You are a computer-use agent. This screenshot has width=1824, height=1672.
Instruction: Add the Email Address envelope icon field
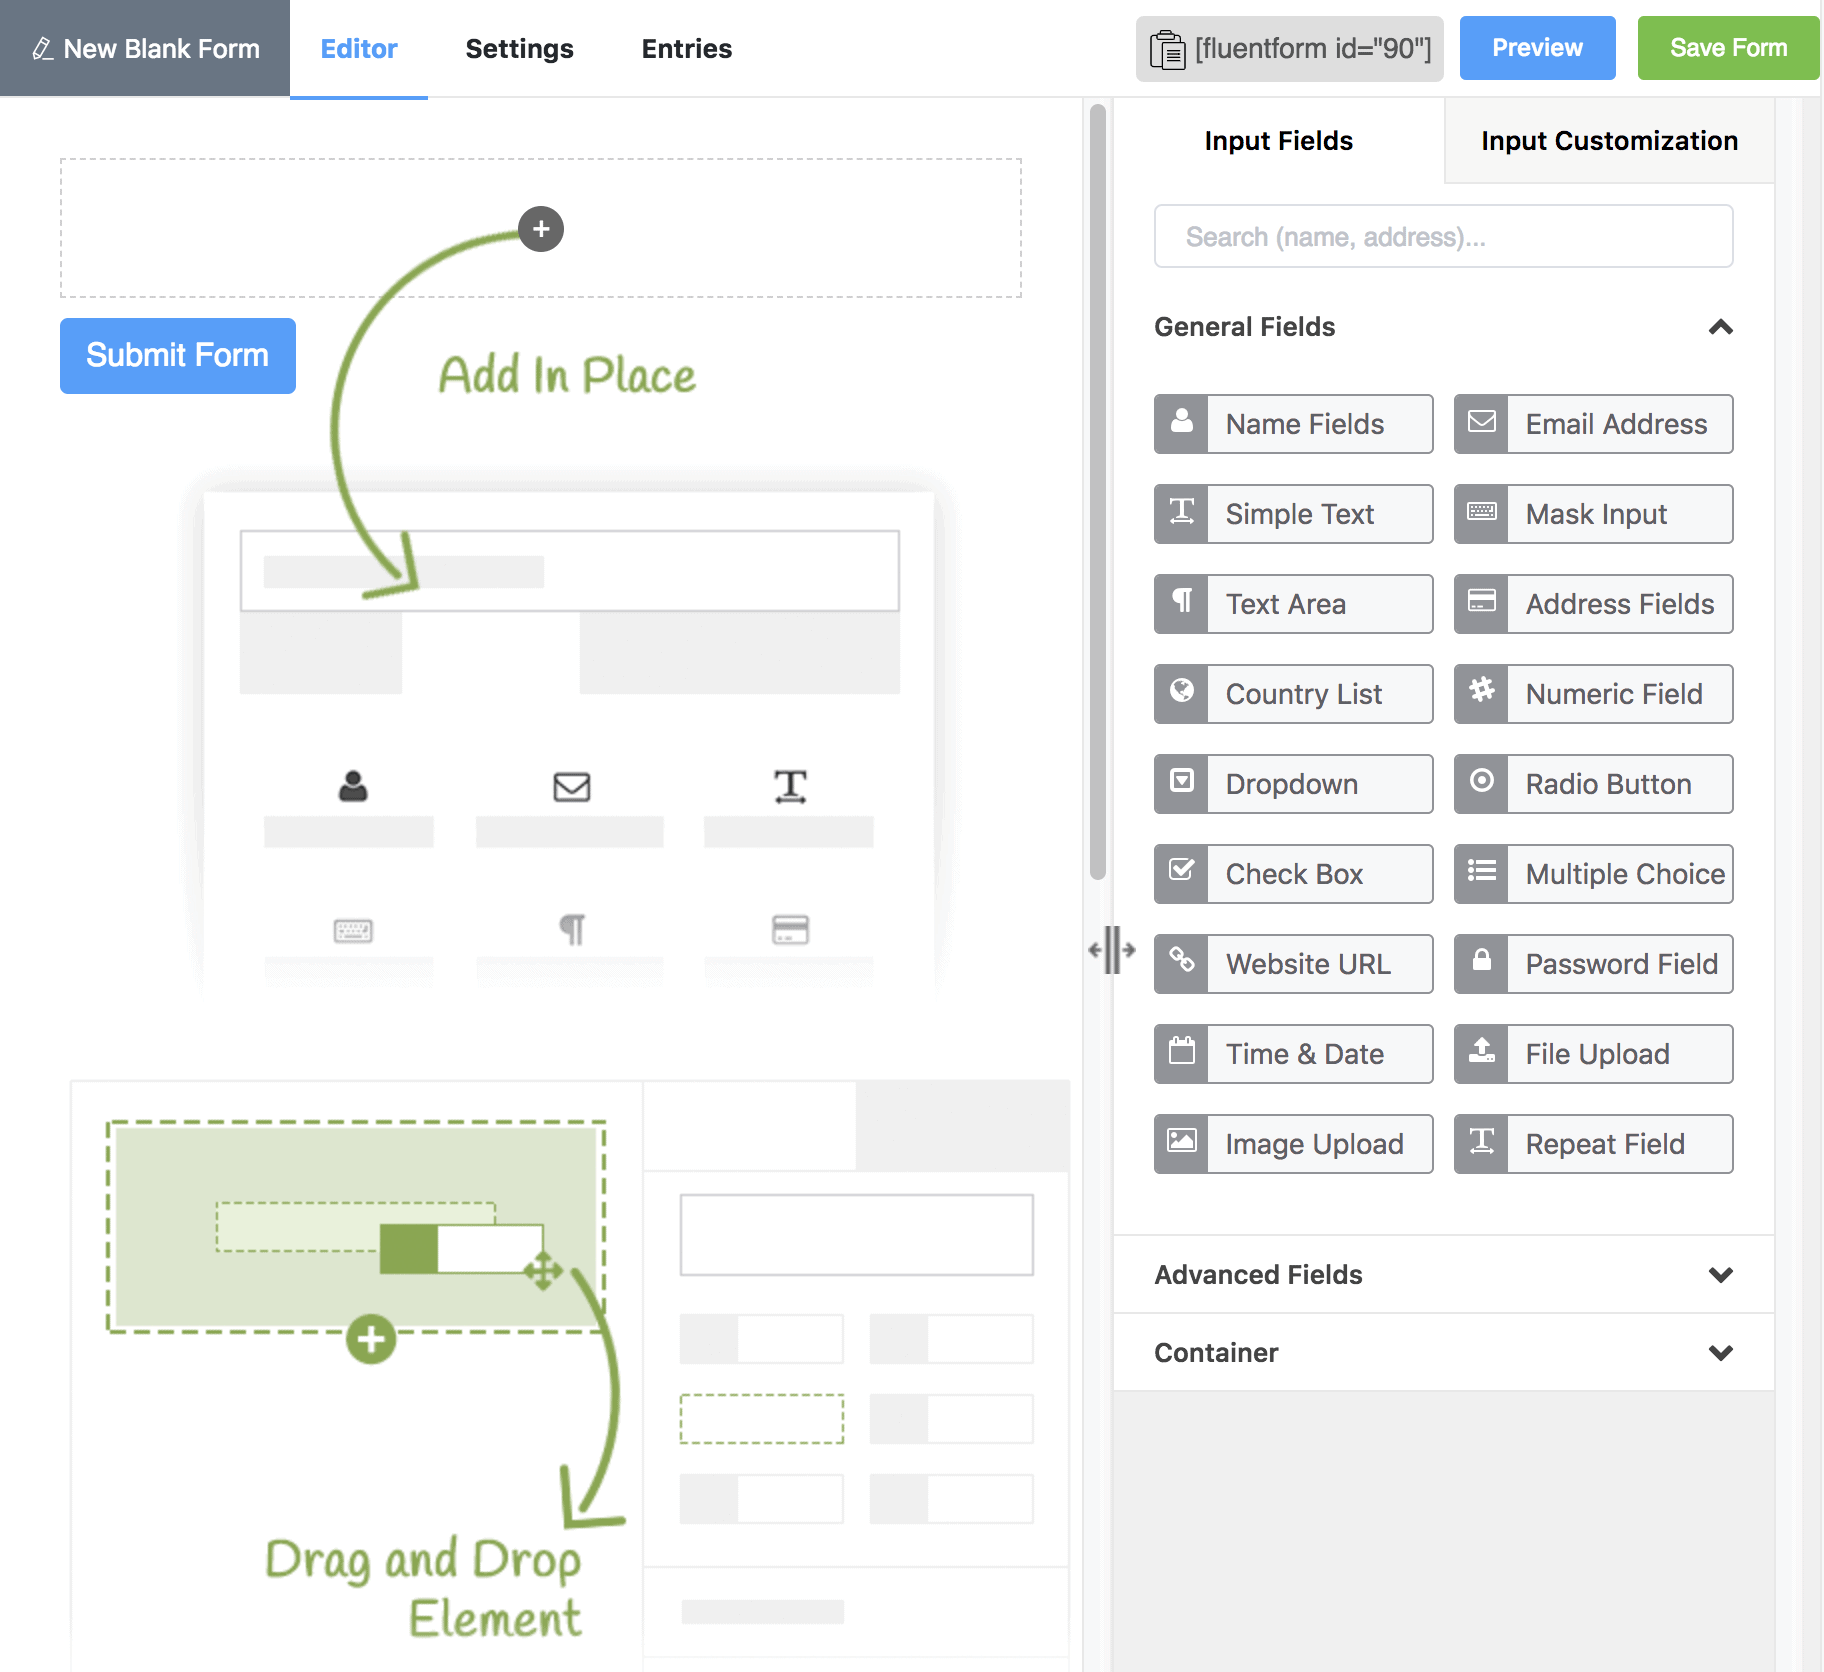click(1481, 424)
